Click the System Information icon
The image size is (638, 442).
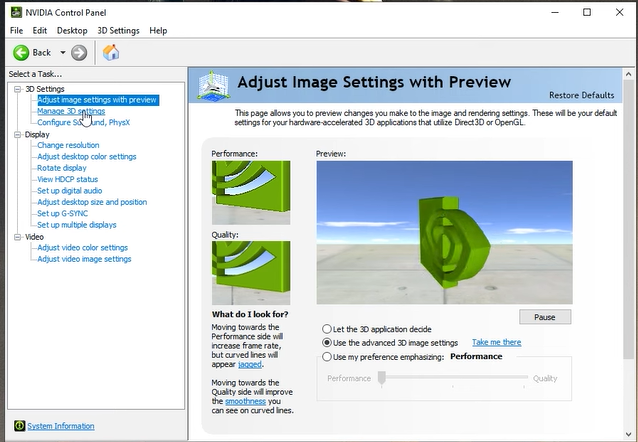point(17,426)
